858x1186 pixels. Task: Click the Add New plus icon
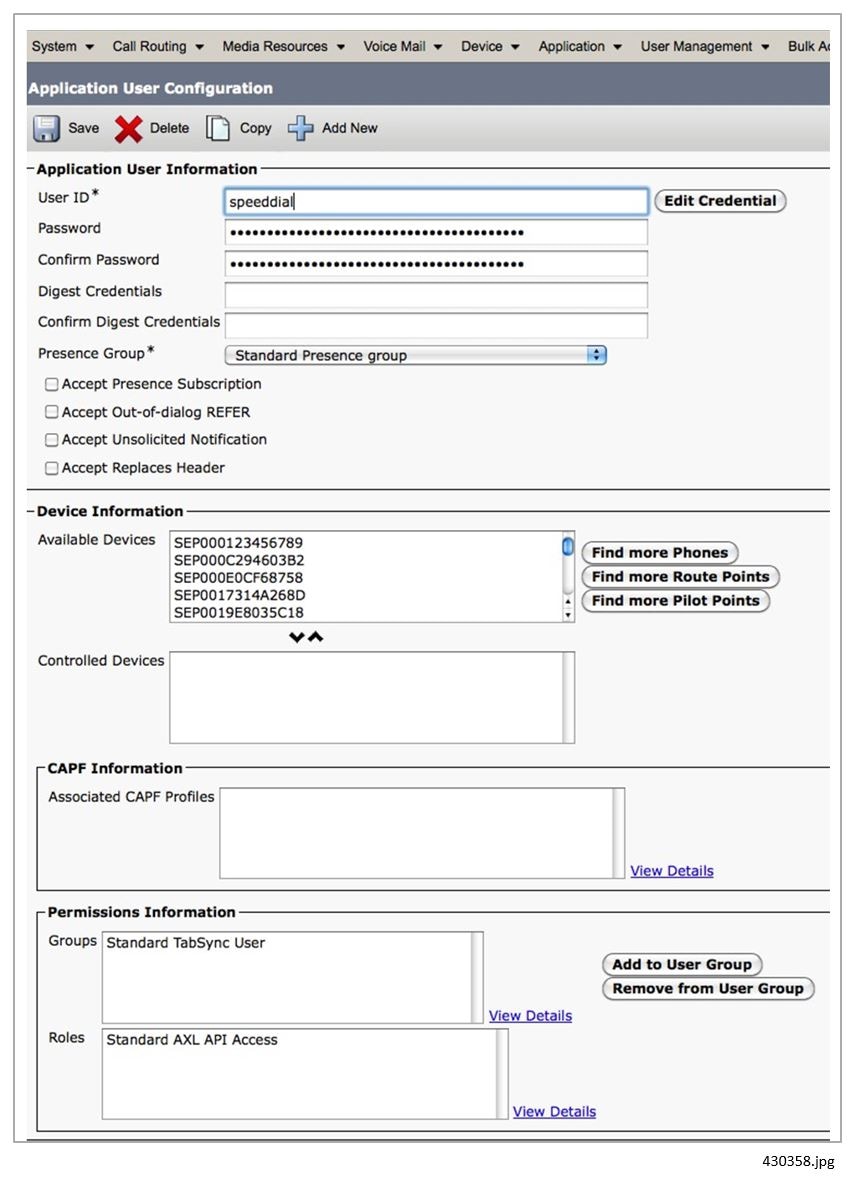[x=301, y=128]
